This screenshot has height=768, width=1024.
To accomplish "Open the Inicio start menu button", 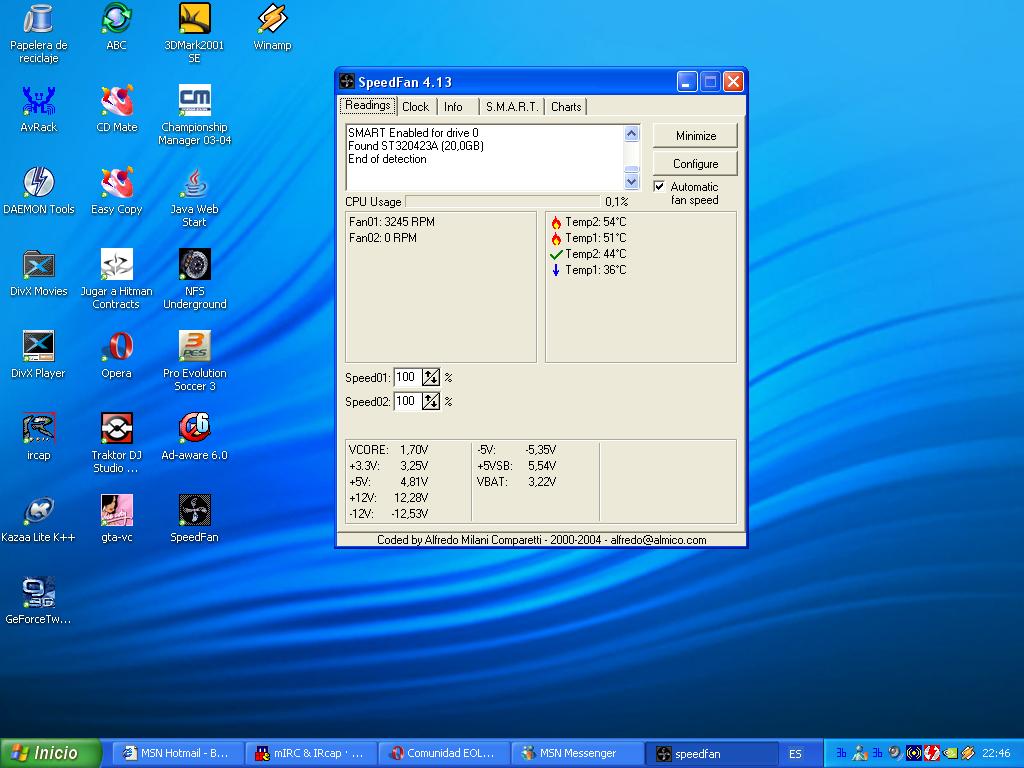I will [51, 753].
